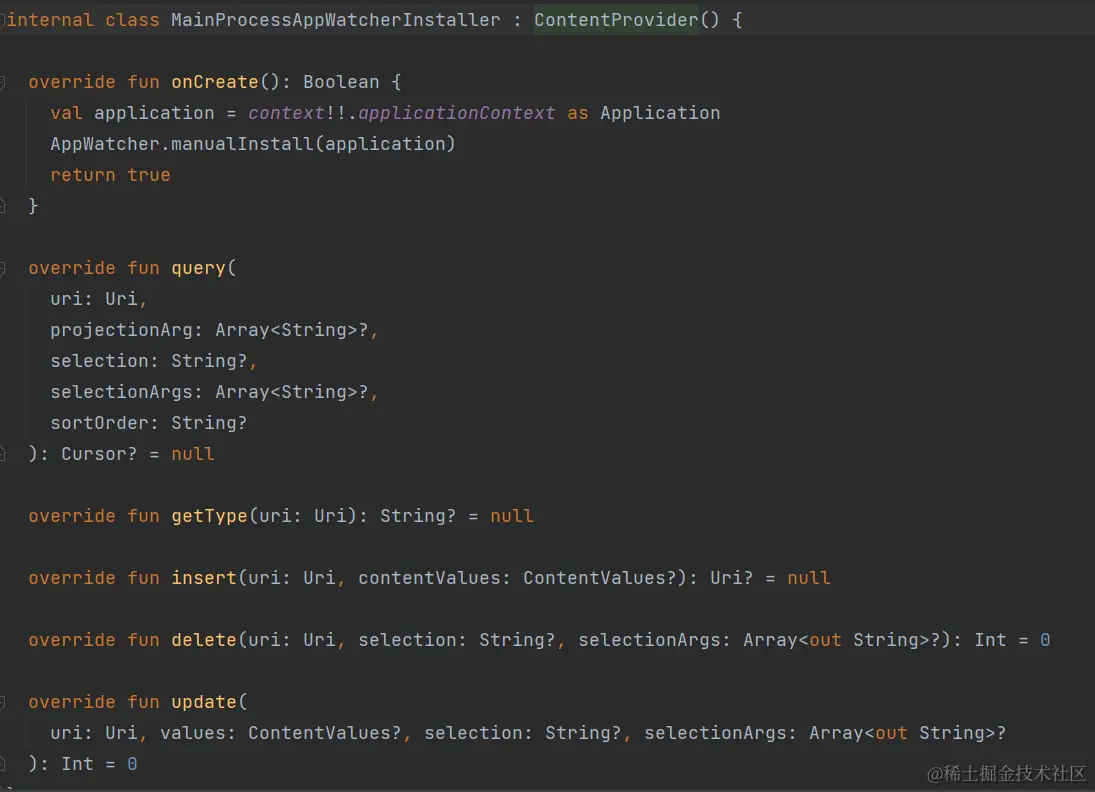The height and width of the screenshot is (792, 1095).
Task: Click the delete function name
Action: coord(204,640)
